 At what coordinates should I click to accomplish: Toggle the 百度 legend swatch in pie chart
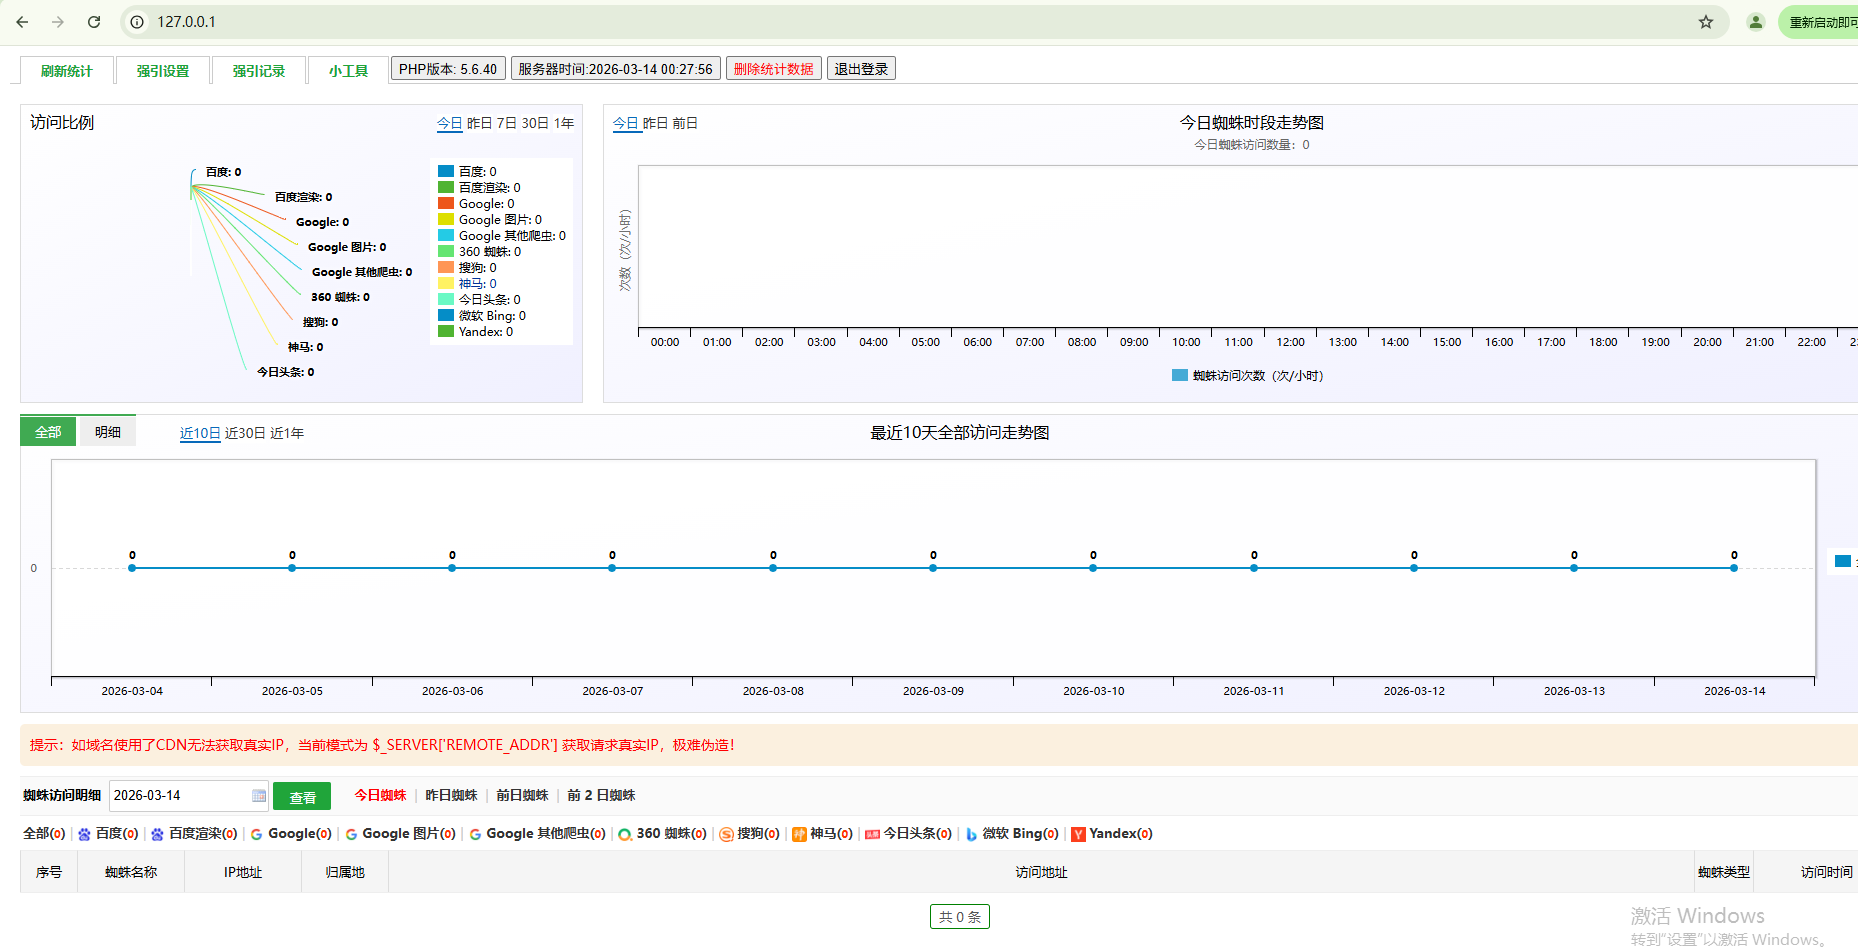[x=446, y=172]
